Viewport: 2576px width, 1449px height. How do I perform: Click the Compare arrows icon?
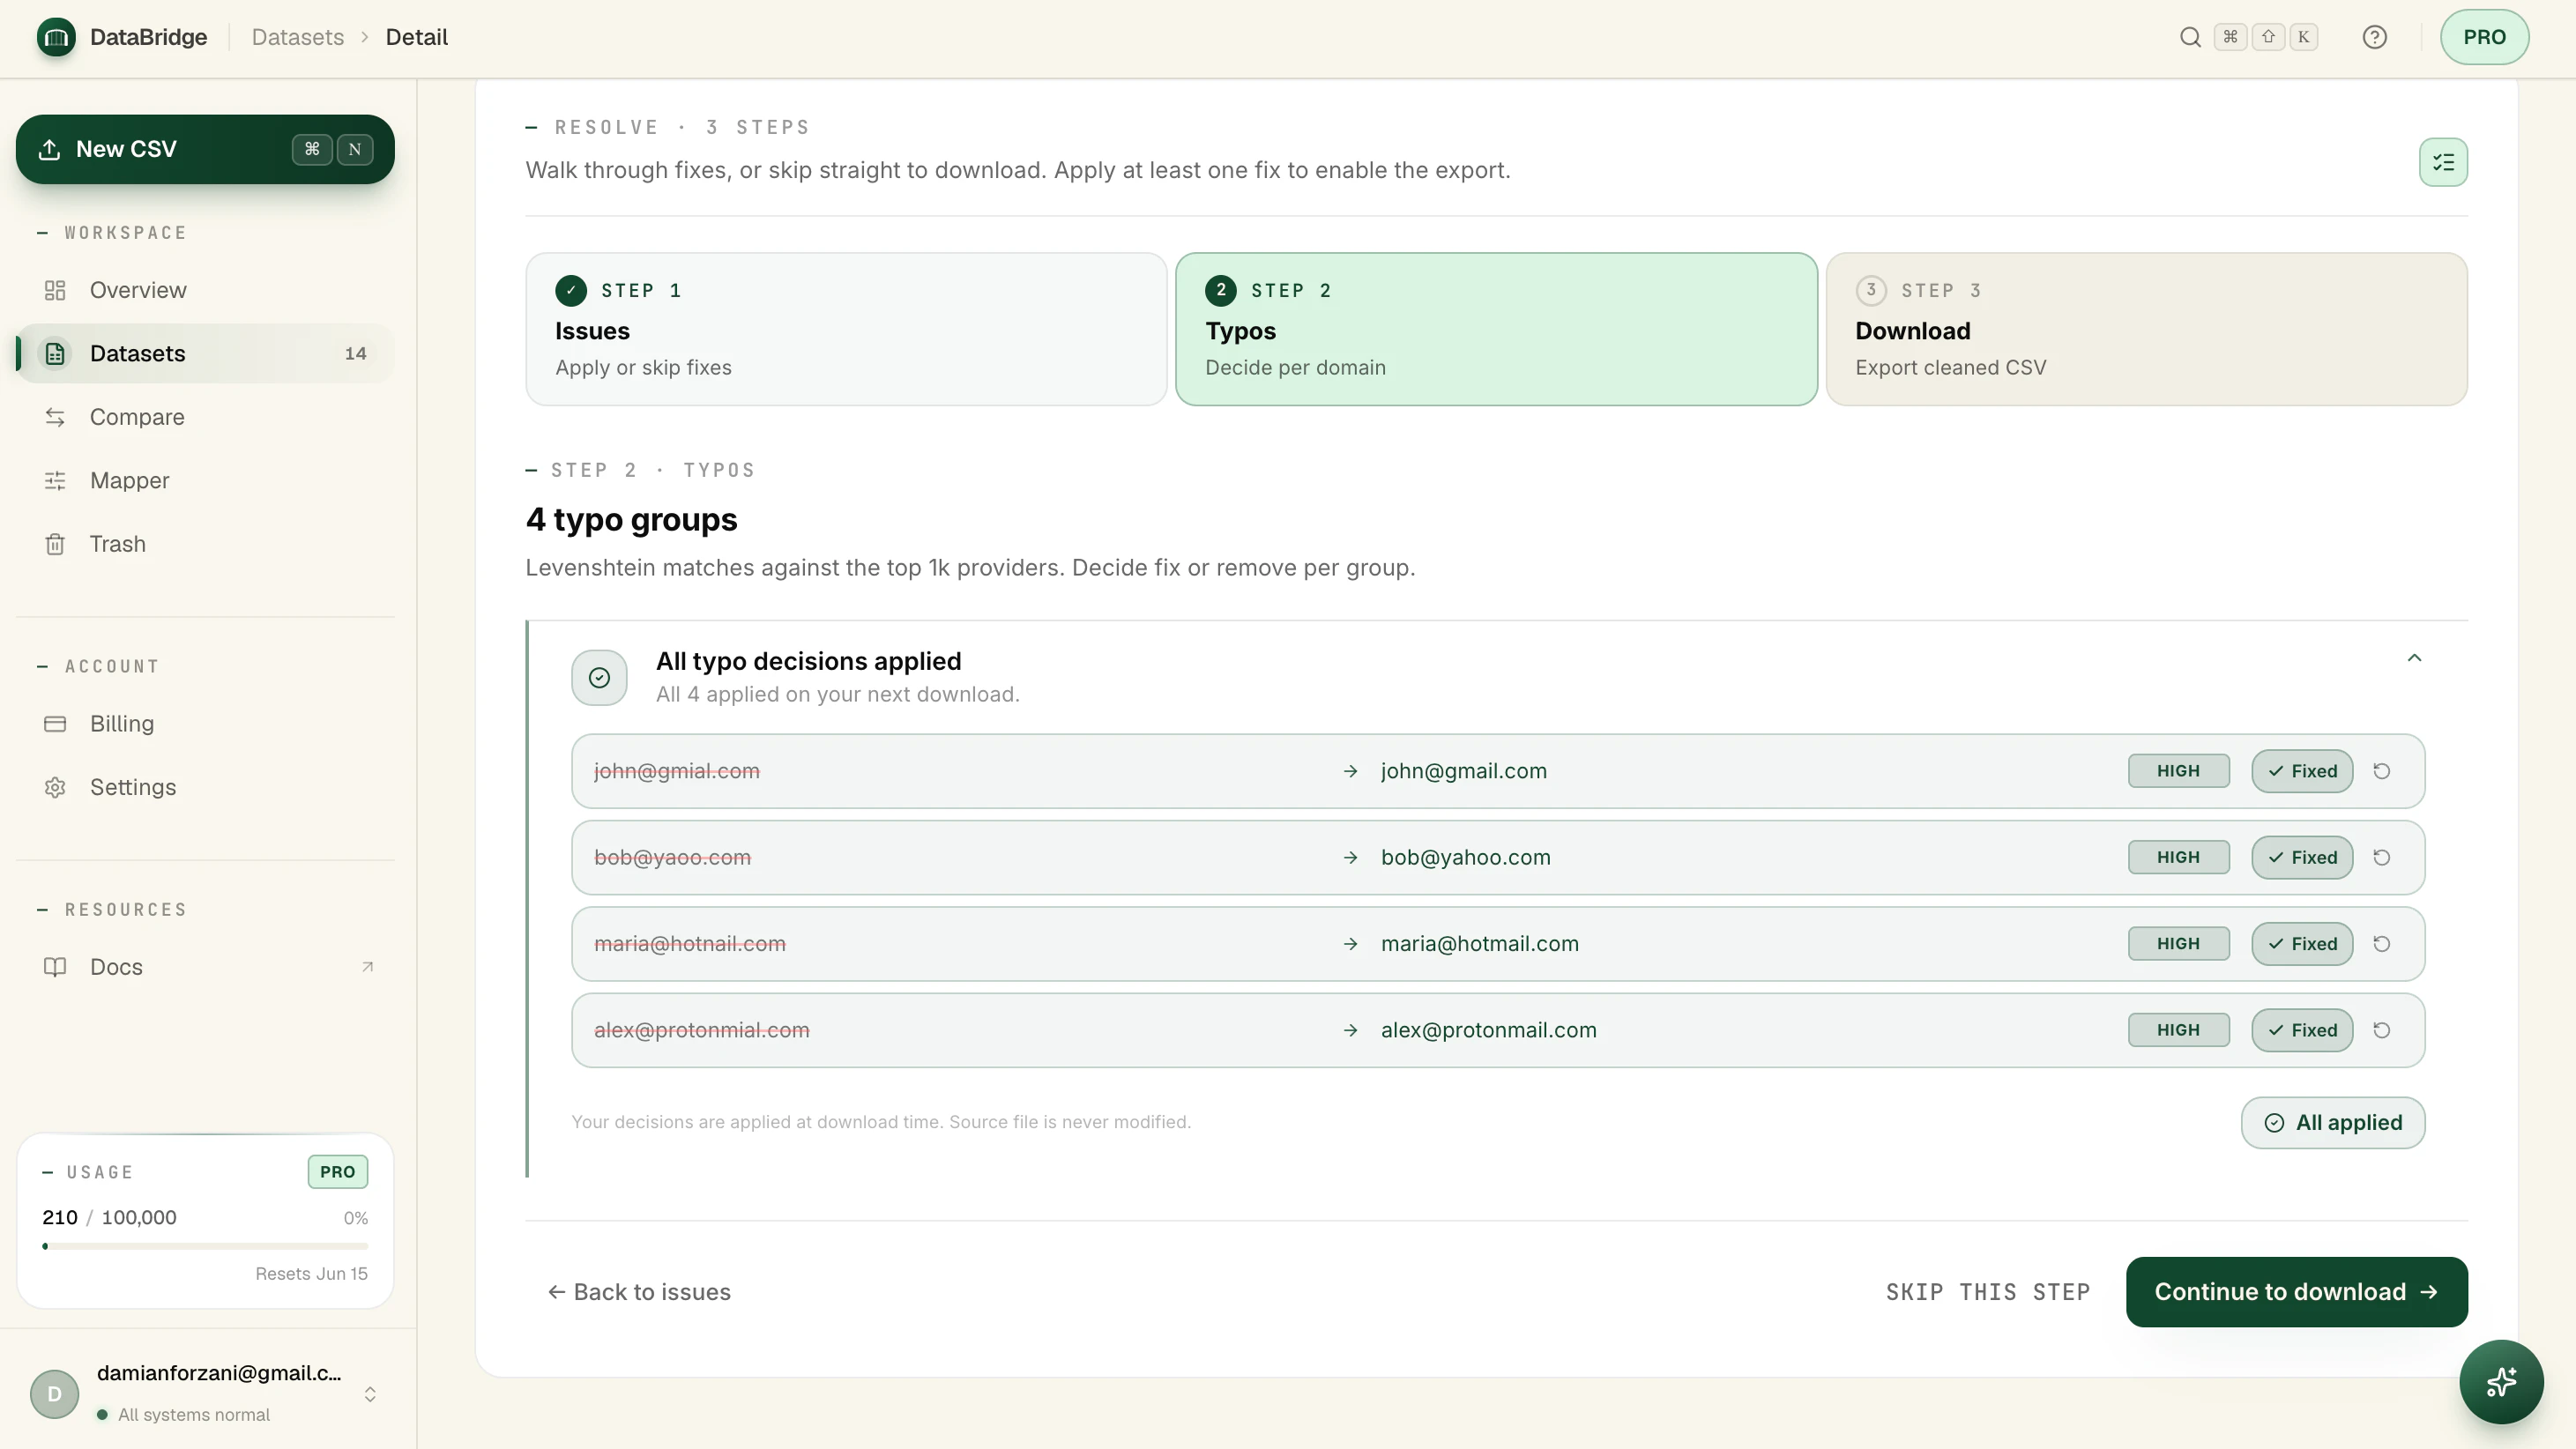55,417
